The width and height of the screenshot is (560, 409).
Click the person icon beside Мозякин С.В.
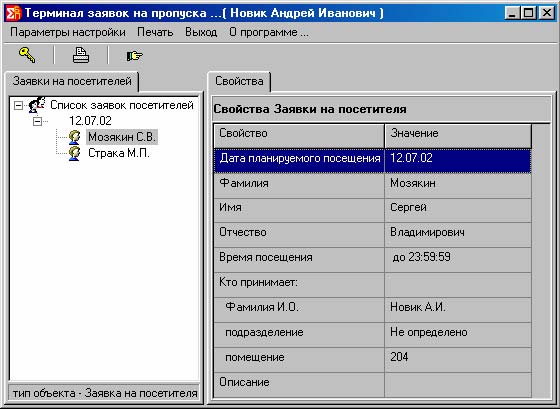74,137
